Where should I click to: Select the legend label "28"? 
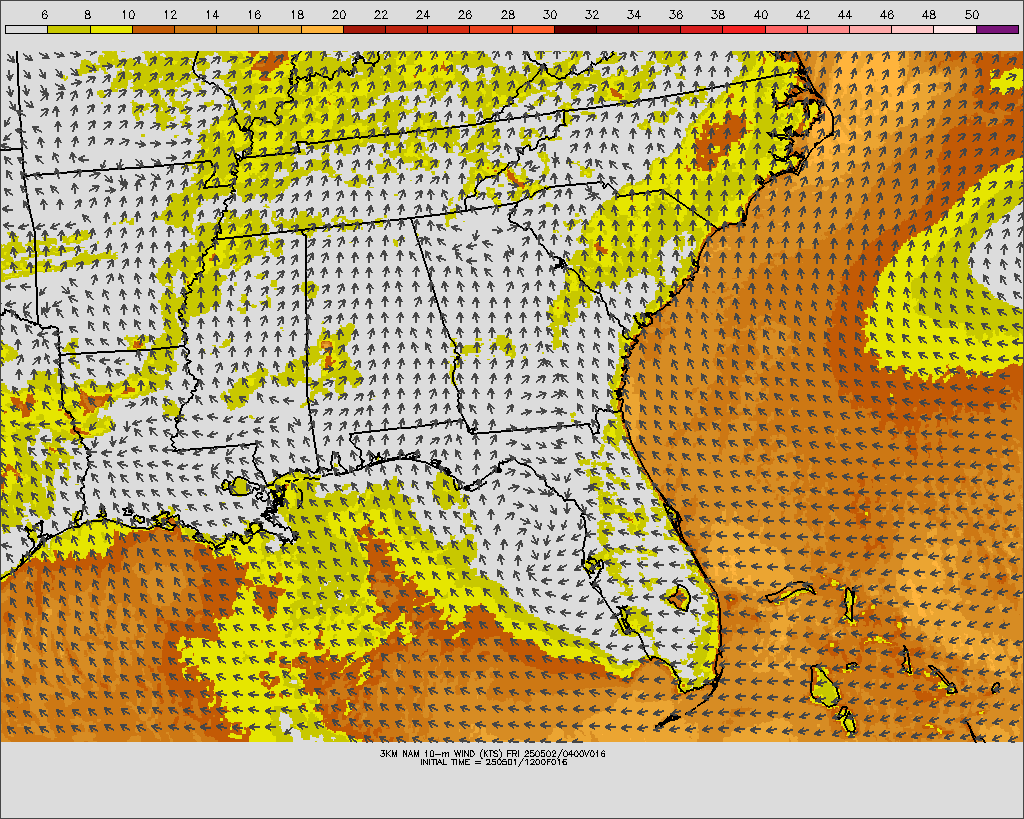pyautogui.click(x=507, y=14)
